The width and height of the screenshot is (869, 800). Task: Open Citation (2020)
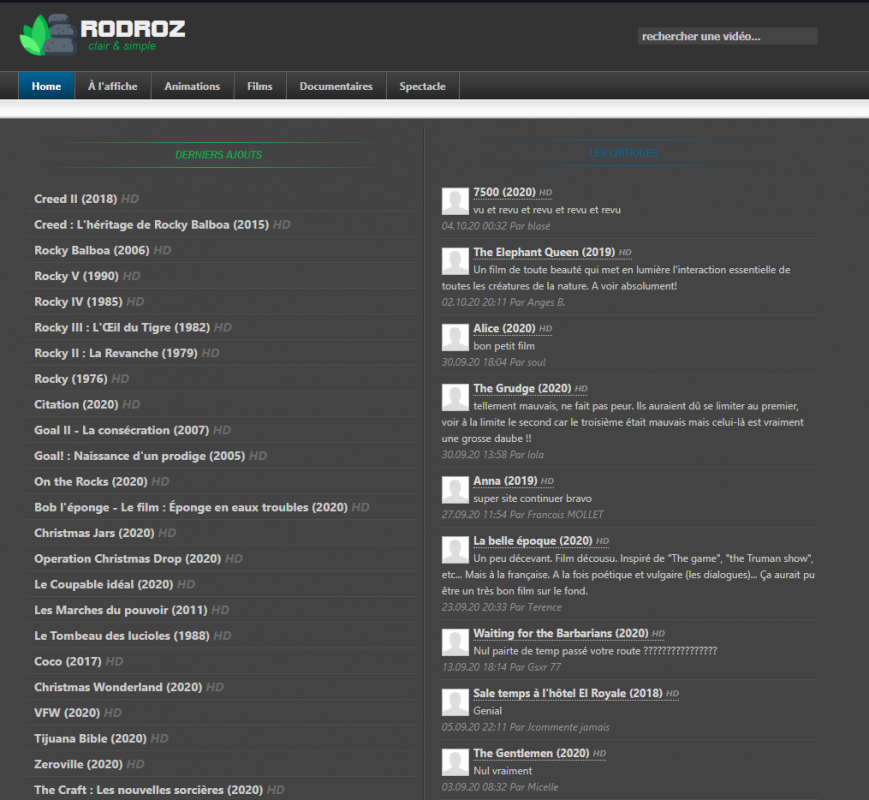pyautogui.click(x=76, y=404)
